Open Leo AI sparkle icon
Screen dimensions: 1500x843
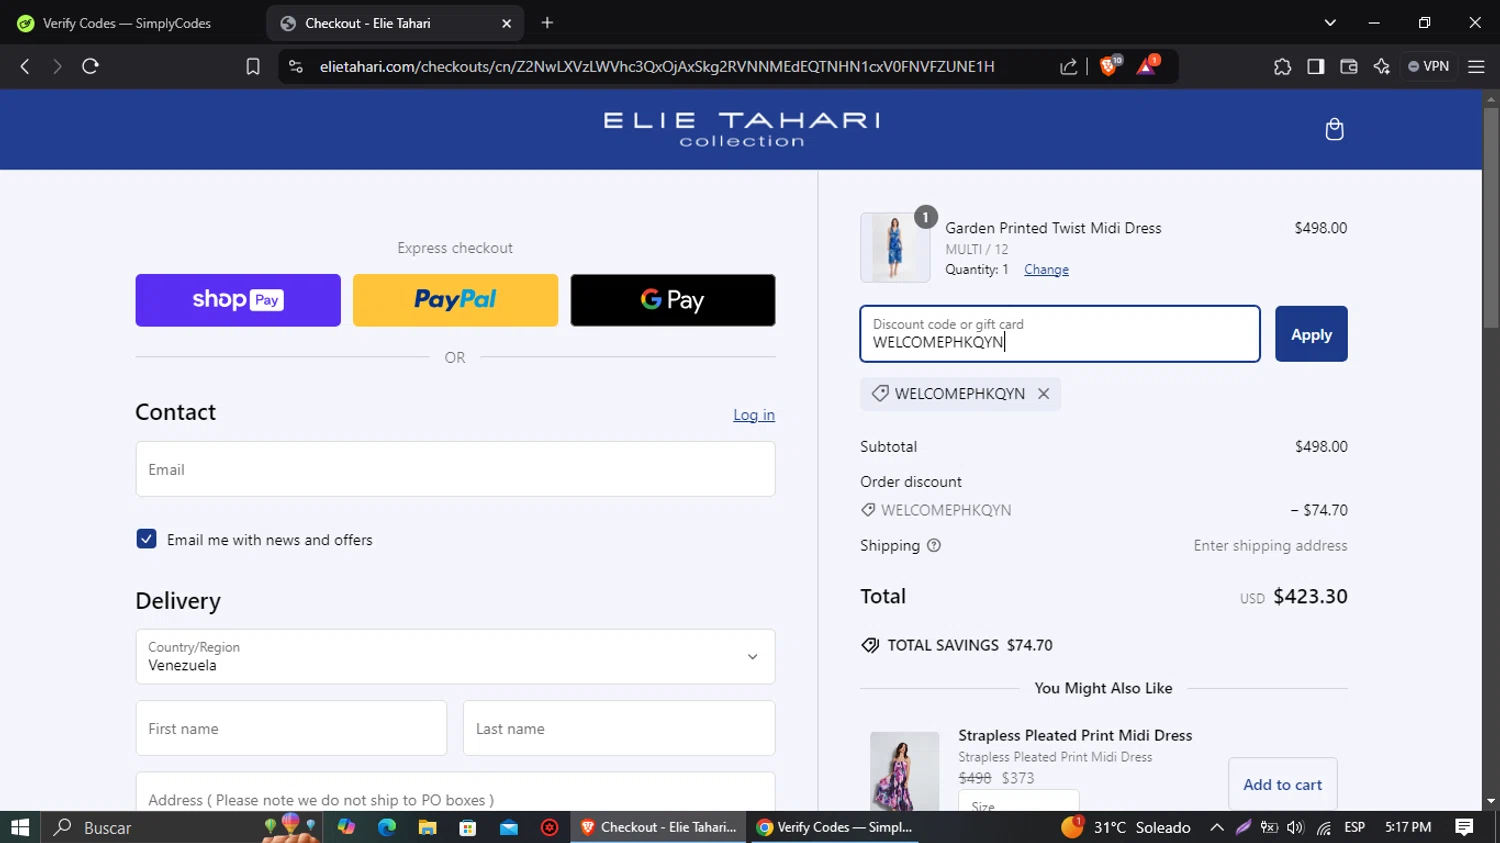click(1382, 66)
